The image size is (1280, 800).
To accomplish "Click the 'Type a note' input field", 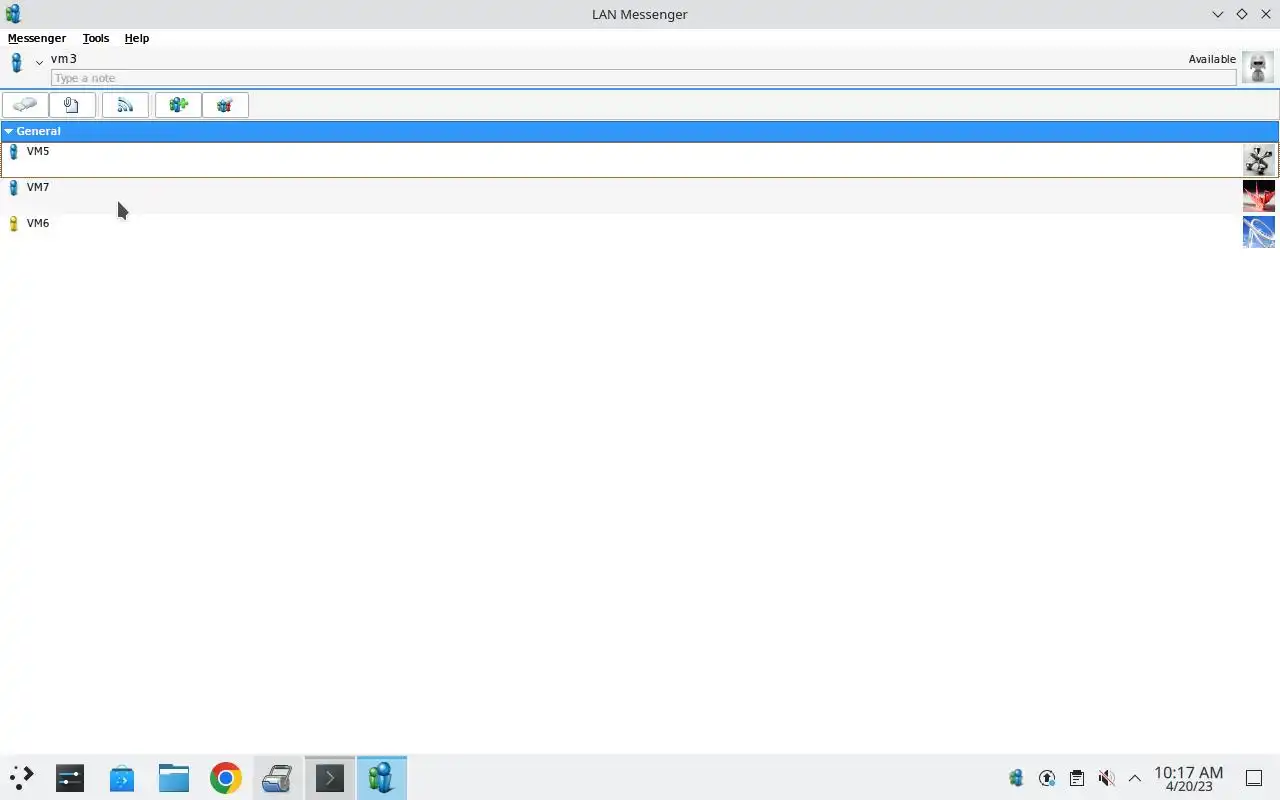I will 644,78.
